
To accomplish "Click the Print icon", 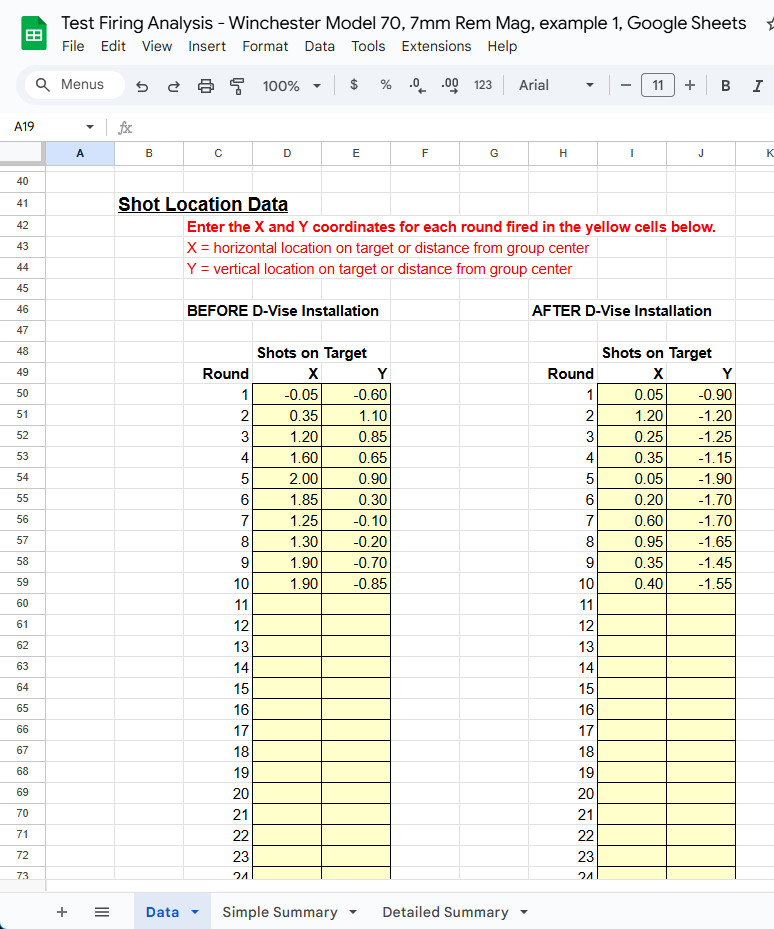I will (206, 87).
